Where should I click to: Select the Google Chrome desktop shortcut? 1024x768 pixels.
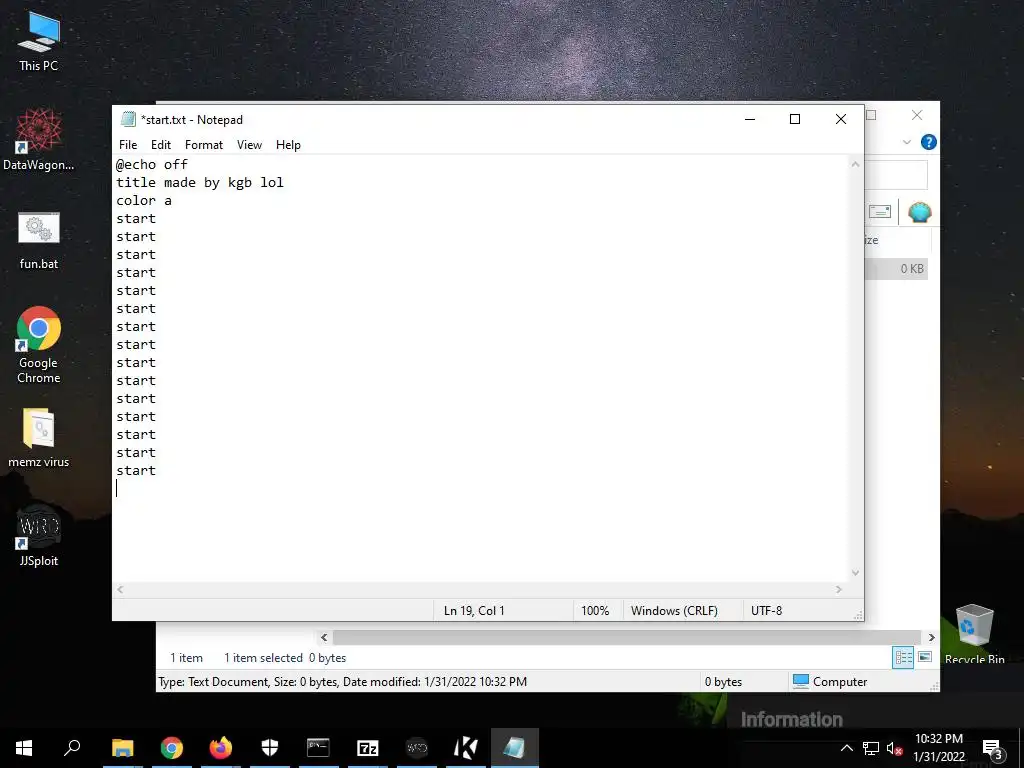[39, 344]
